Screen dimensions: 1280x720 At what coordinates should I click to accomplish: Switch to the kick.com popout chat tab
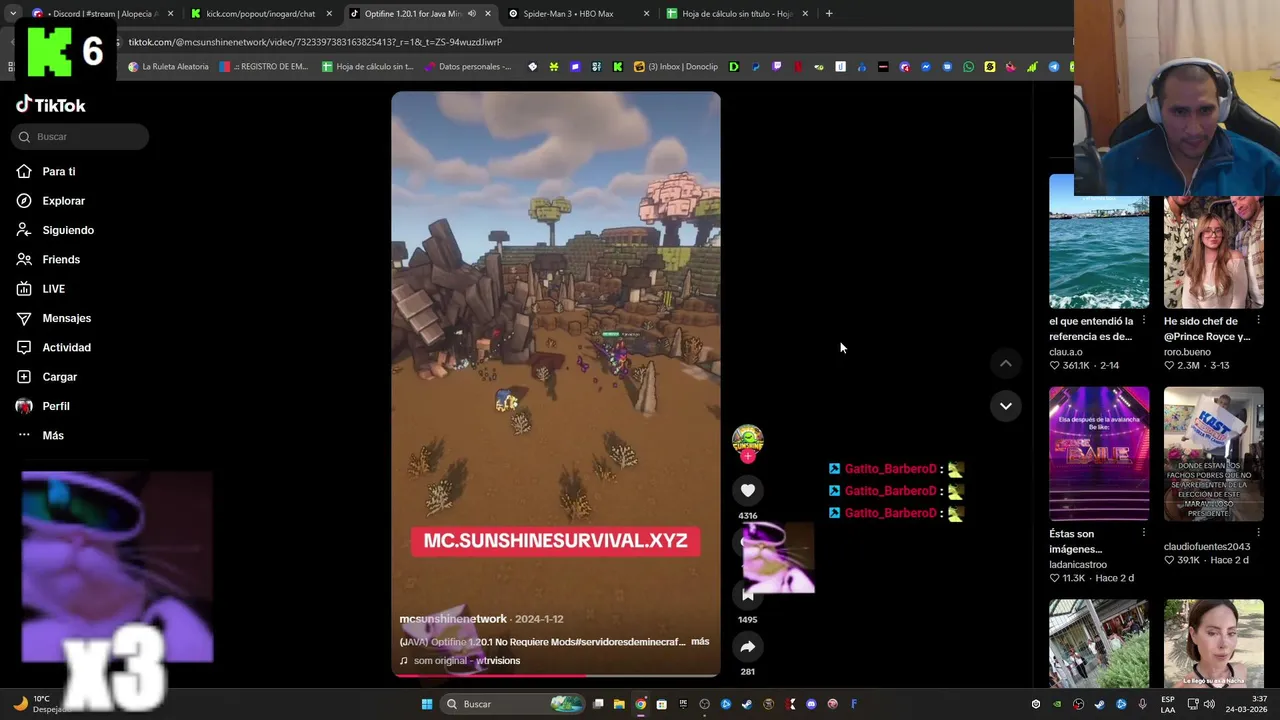coord(260,14)
